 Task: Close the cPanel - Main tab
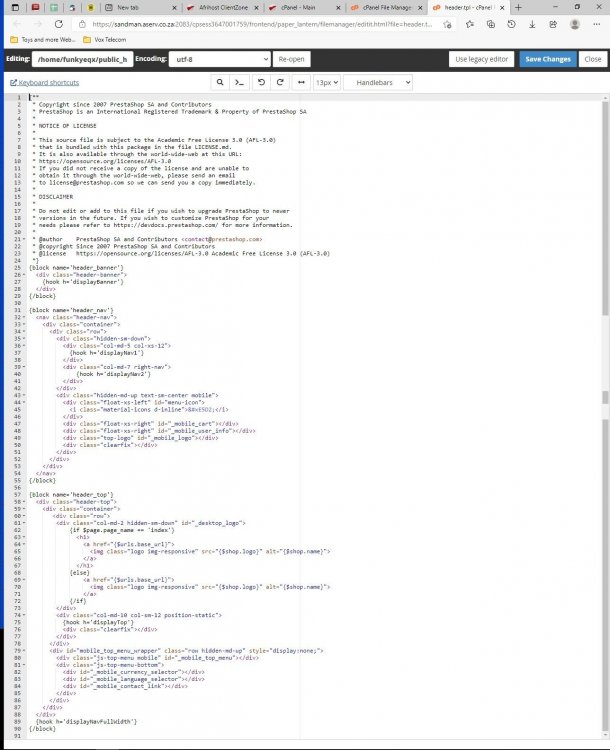pos(338,8)
